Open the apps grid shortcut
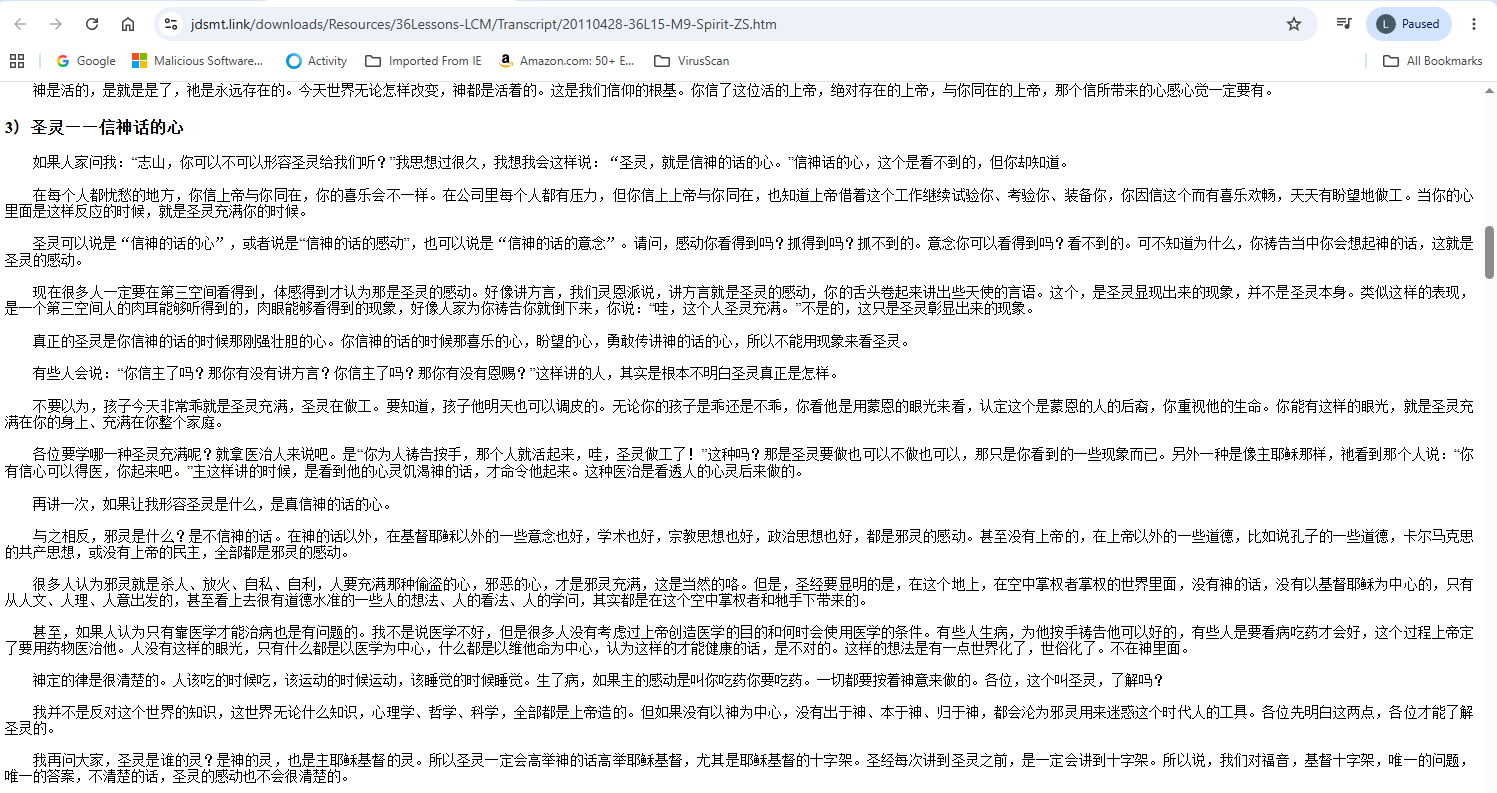The width and height of the screenshot is (1497, 793). pos(16,61)
